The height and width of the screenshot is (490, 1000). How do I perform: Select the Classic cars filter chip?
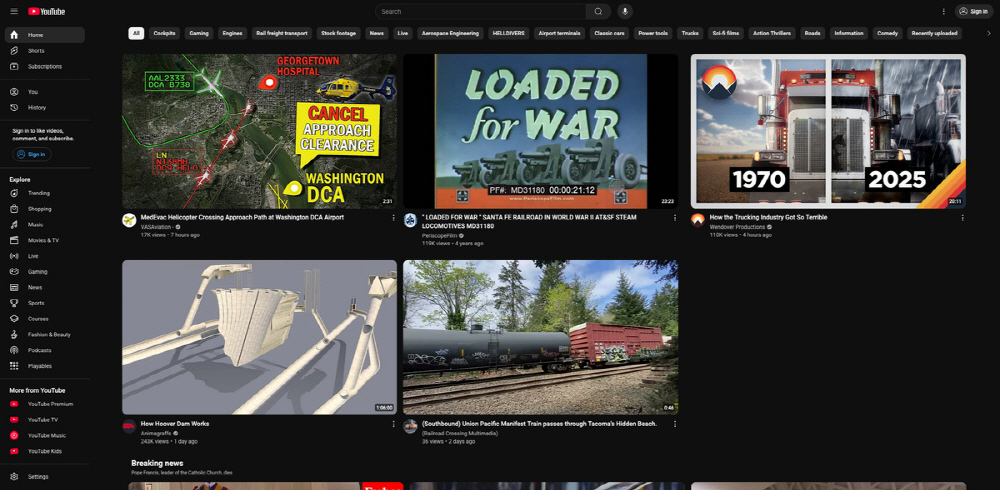609,33
